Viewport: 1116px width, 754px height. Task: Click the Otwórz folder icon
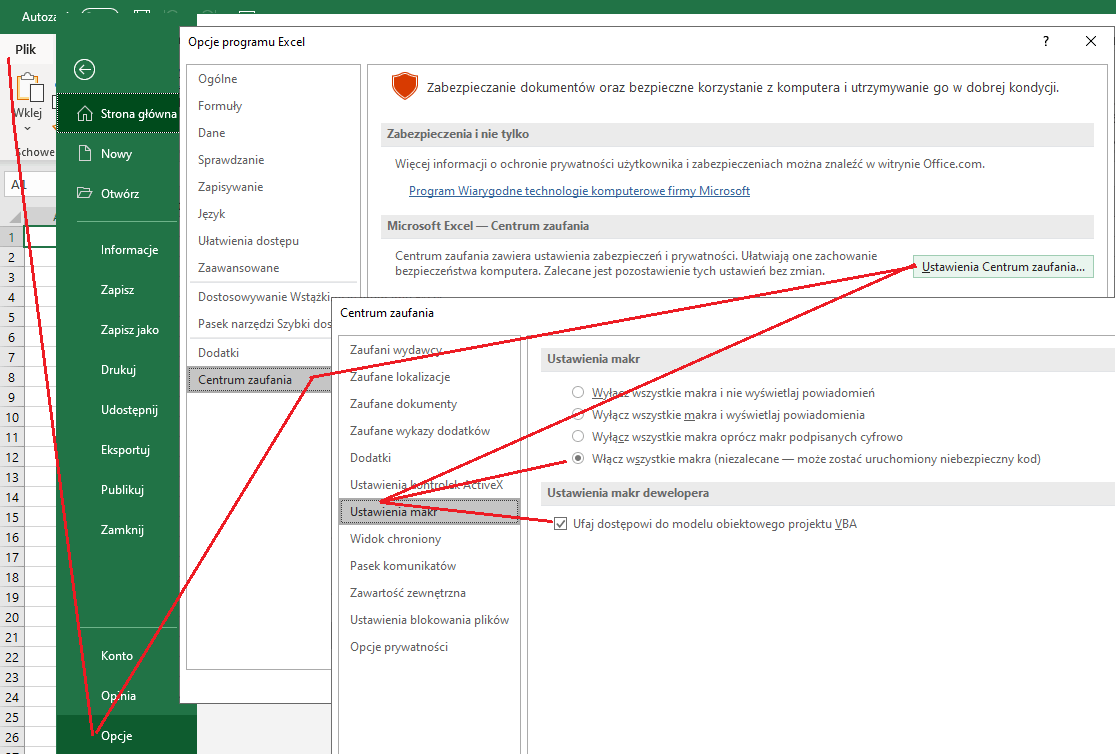tap(85, 193)
